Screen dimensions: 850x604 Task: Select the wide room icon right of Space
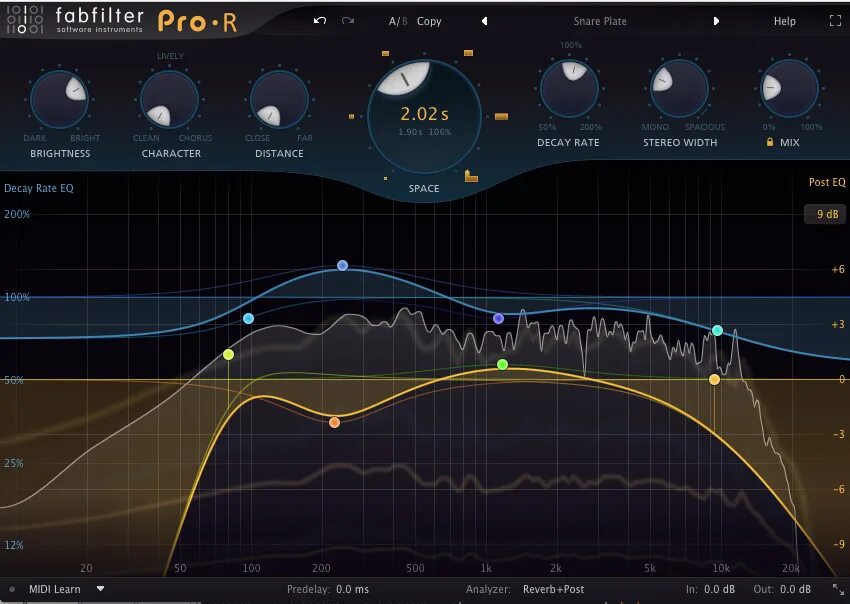pos(501,116)
